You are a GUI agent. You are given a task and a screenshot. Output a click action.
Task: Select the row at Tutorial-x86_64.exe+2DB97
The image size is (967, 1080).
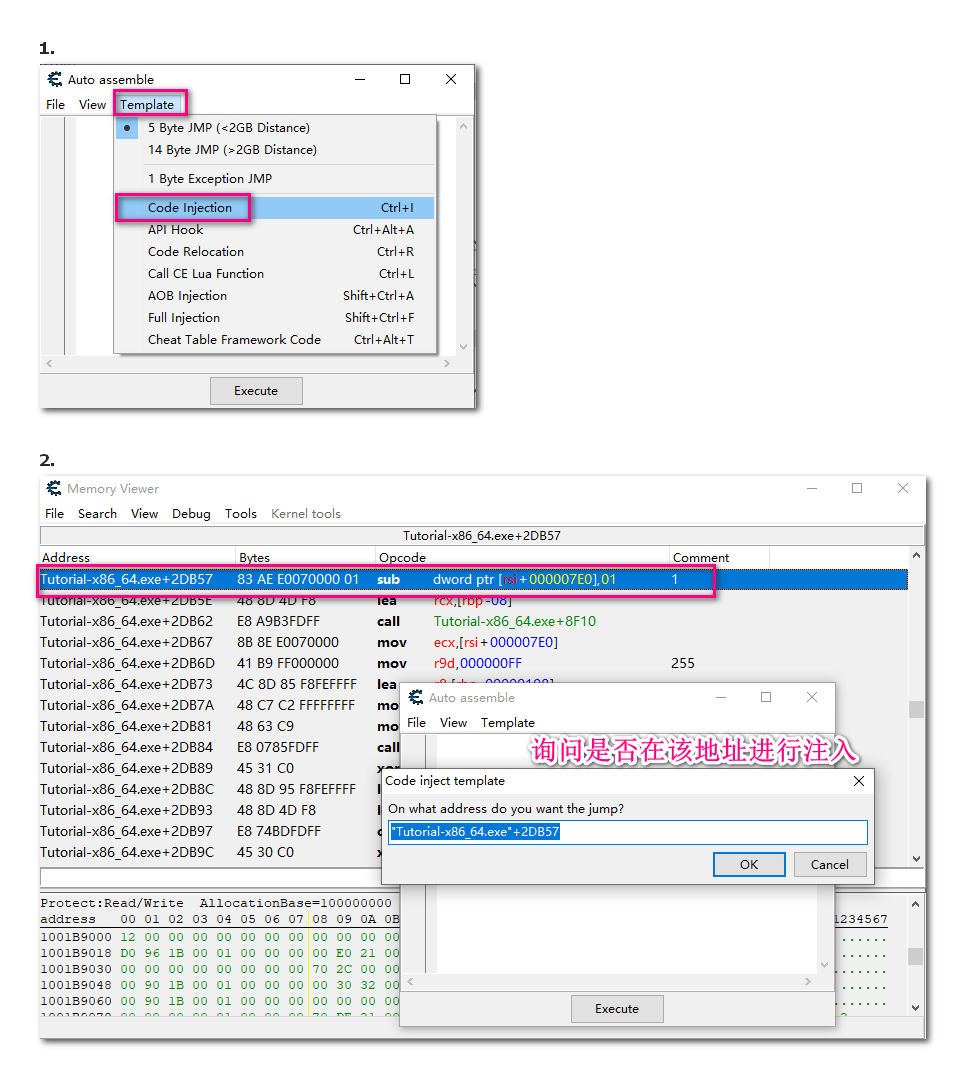tap(210, 831)
